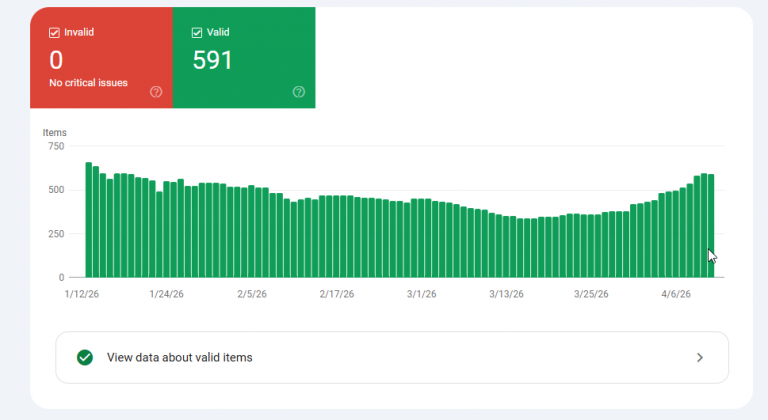The image size is (768, 420).
Task: Click the help icon on the Invalid card
Action: [156, 92]
